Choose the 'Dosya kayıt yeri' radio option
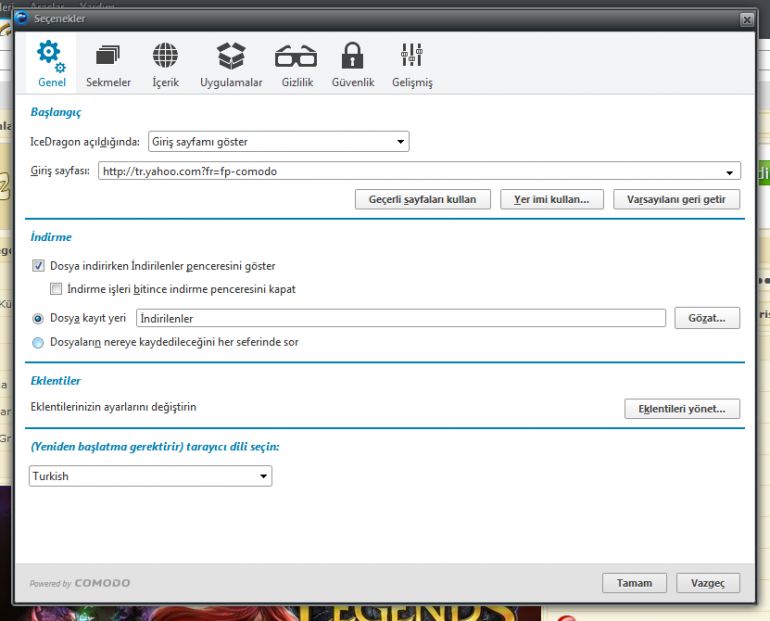 (39, 318)
